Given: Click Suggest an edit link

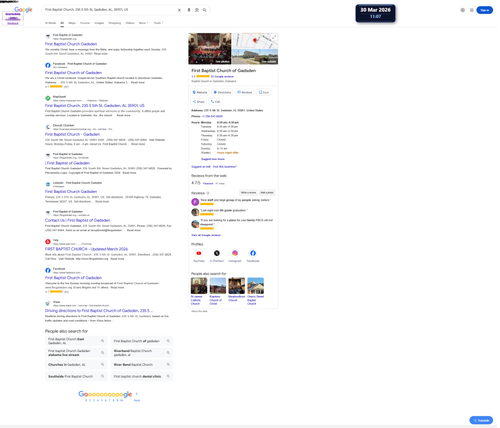Looking at the screenshot, I should pyautogui.click(x=201, y=167).
